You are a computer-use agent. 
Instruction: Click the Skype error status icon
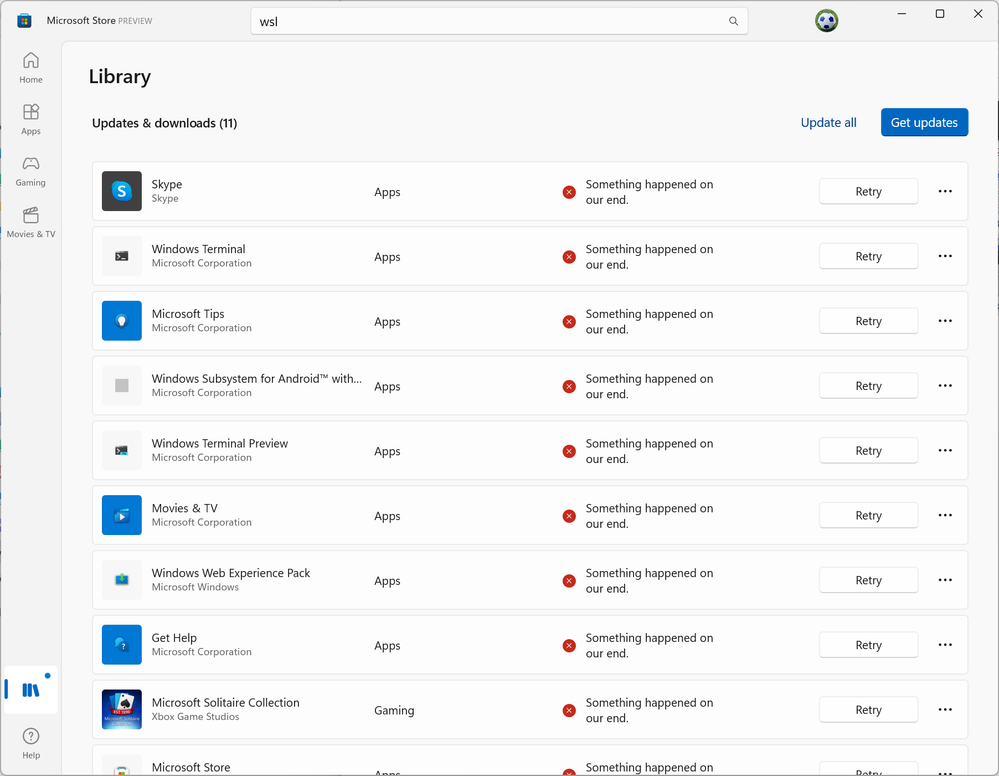[x=569, y=192]
